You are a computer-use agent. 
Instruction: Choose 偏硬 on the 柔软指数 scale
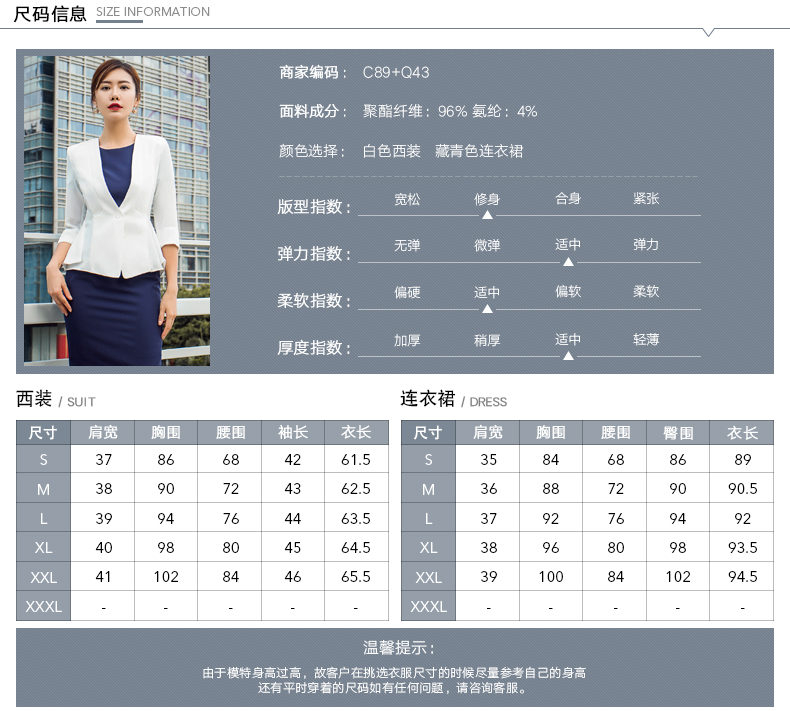pyautogui.click(x=407, y=293)
